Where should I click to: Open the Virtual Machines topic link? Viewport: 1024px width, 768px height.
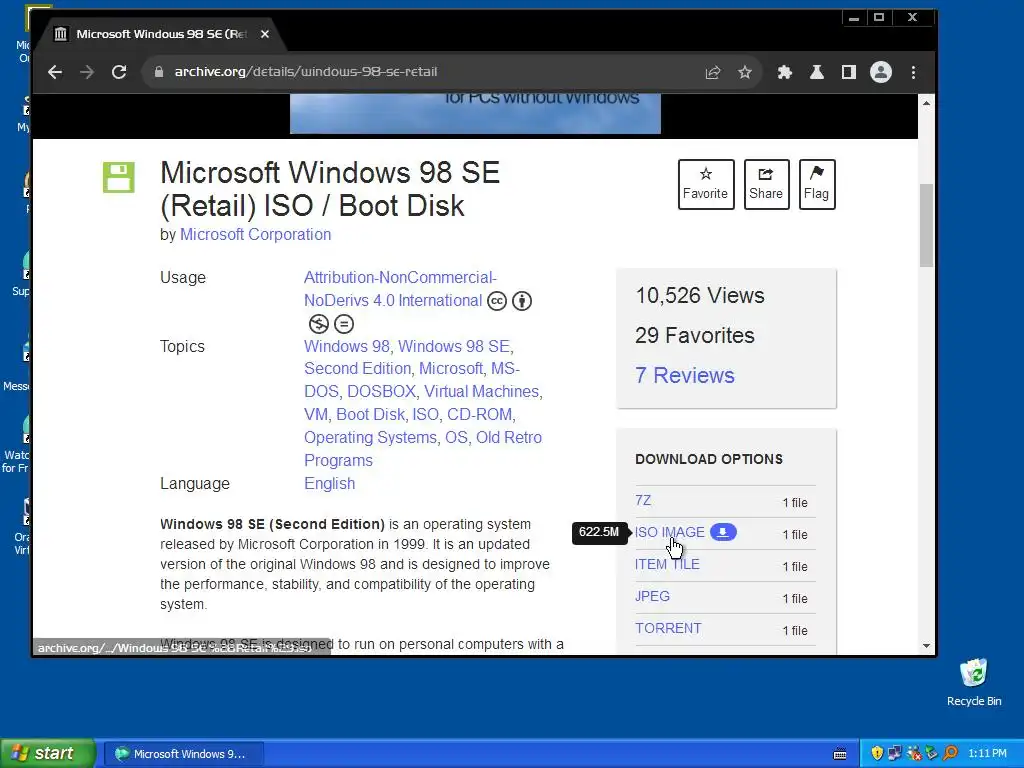click(482, 392)
